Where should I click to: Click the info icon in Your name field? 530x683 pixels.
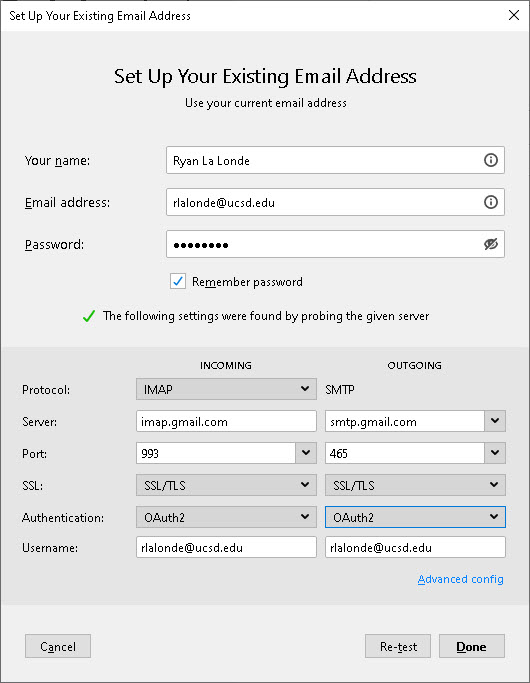[x=491, y=160]
